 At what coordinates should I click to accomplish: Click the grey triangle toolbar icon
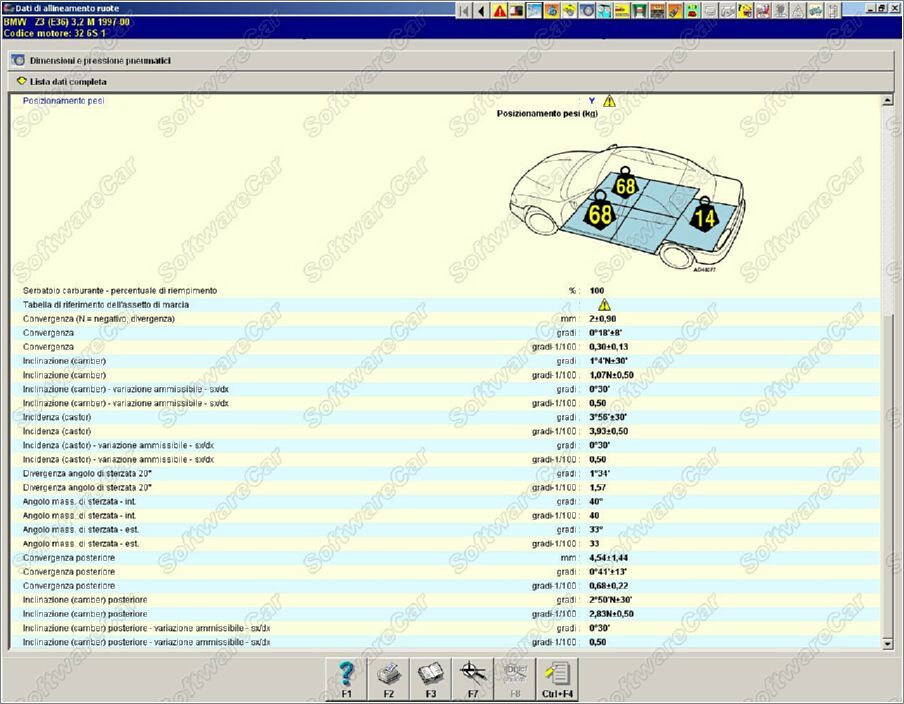click(798, 10)
